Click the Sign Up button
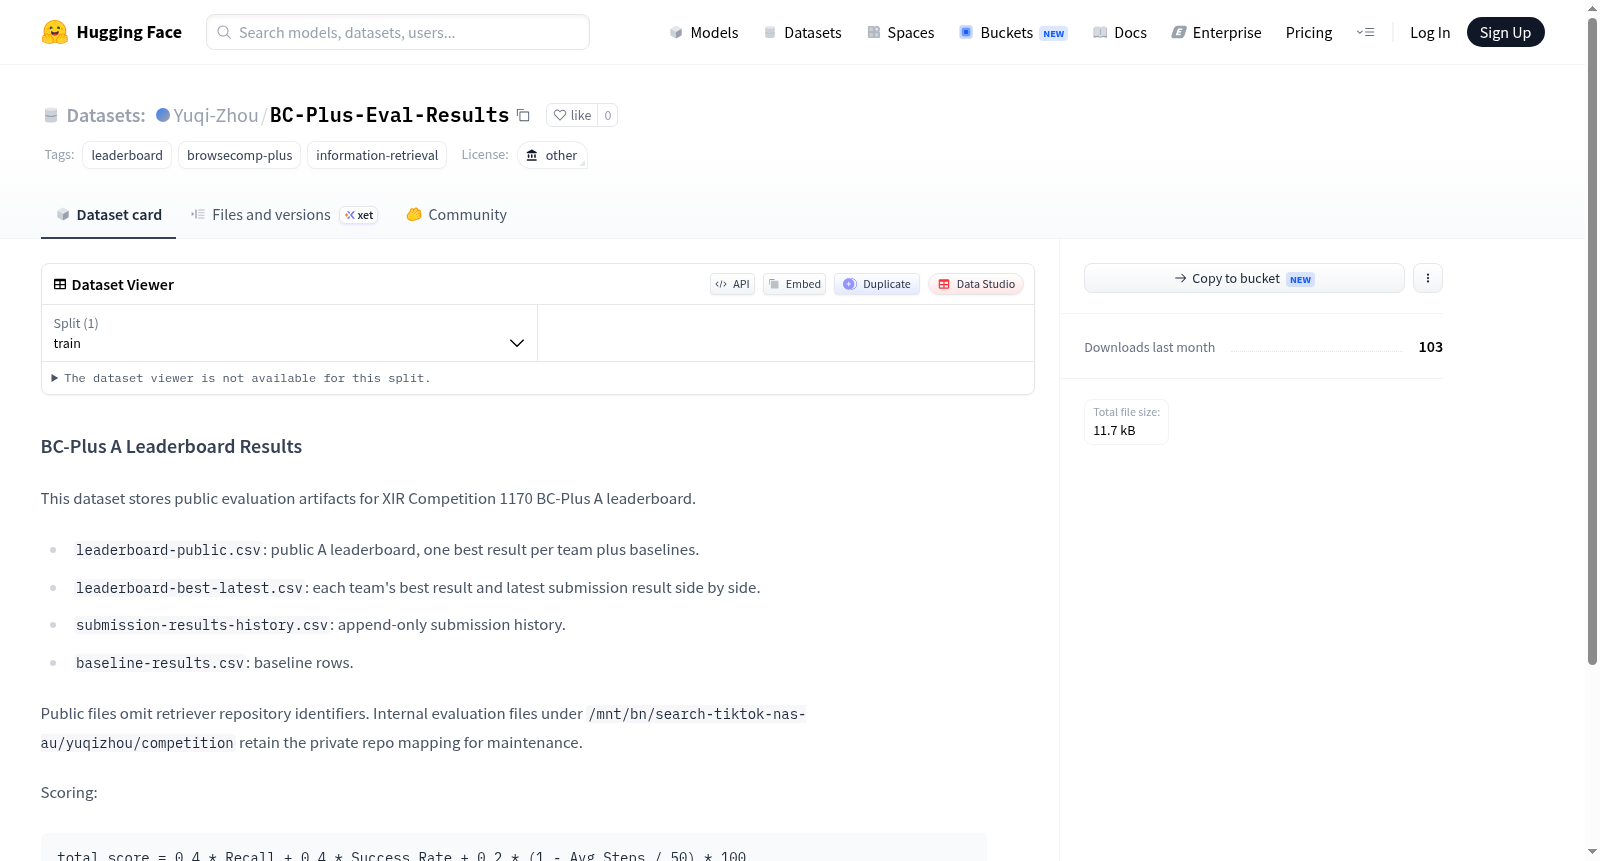Viewport: 1600px width, 861px height. [x=1505, y=32]
